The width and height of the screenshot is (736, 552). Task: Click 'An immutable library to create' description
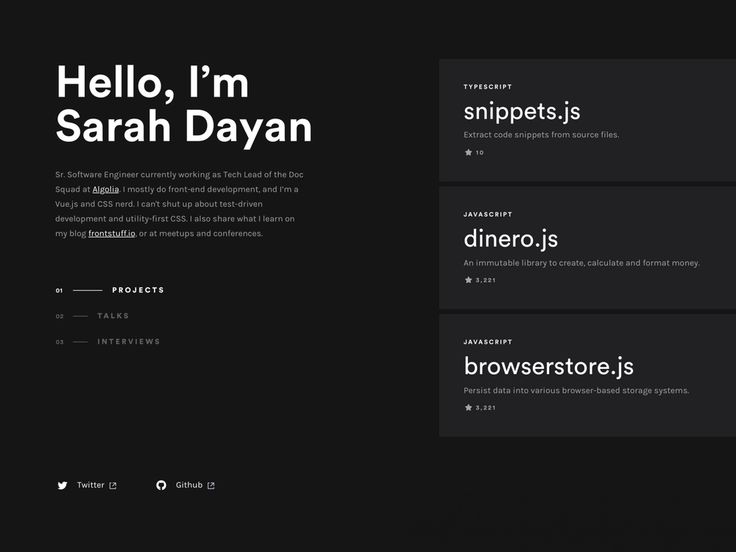582,263
